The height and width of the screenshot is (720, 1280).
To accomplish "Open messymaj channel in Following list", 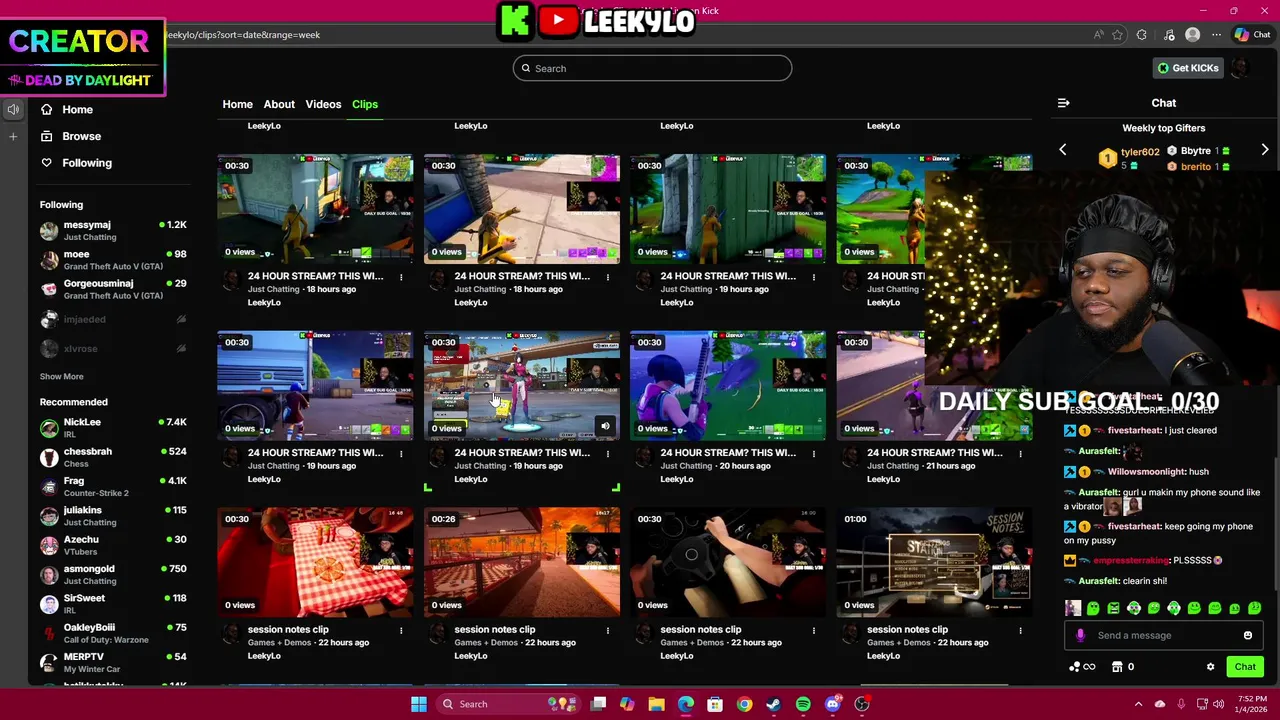I will click(113, 231).
